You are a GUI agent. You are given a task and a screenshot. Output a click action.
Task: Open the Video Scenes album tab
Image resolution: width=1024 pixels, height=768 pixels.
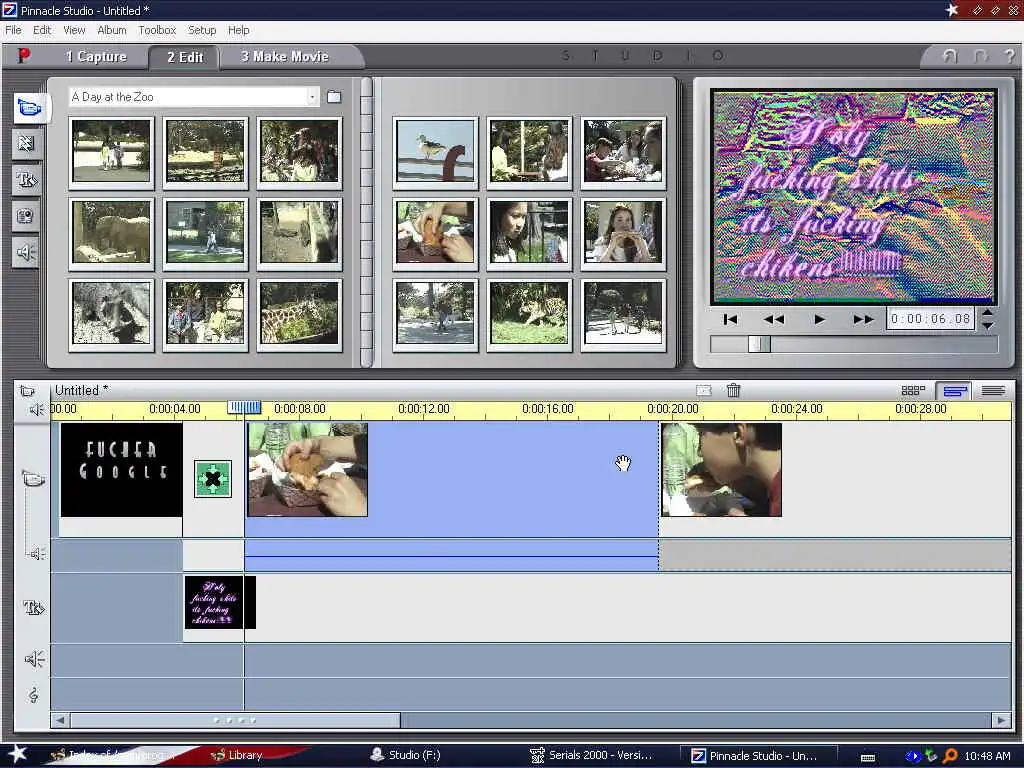pos(29,107)
